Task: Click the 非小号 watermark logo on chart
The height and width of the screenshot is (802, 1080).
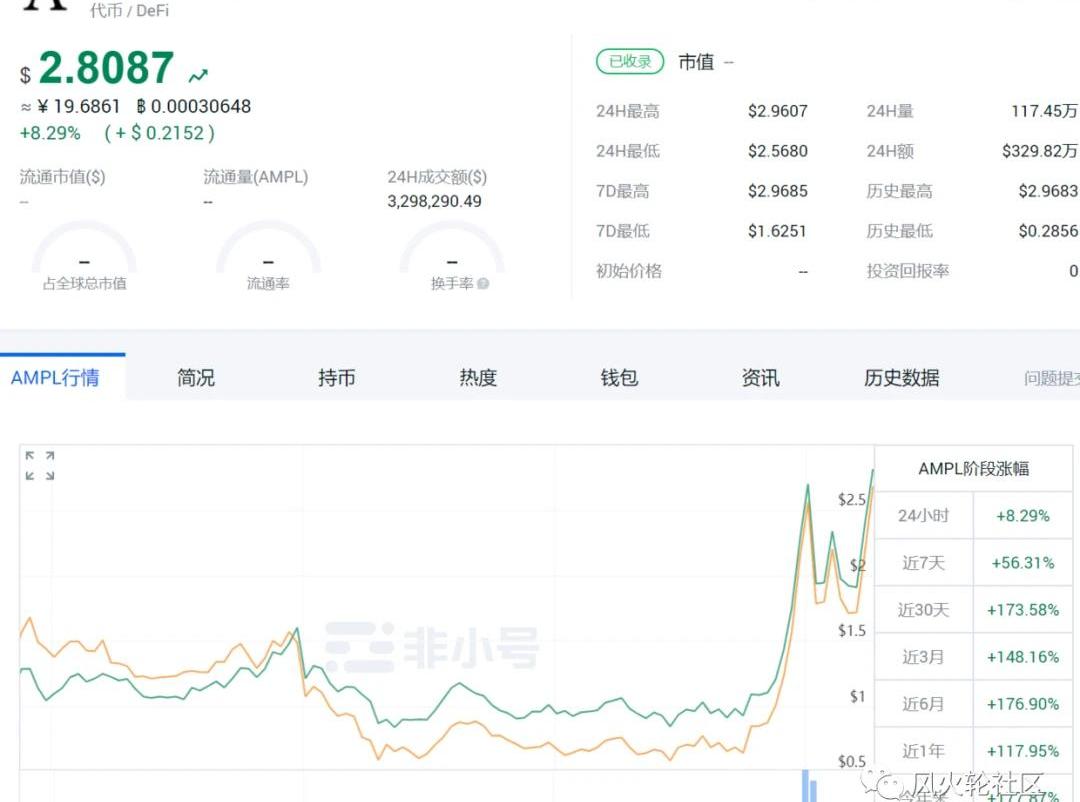Action: click(x=432, y=647)
